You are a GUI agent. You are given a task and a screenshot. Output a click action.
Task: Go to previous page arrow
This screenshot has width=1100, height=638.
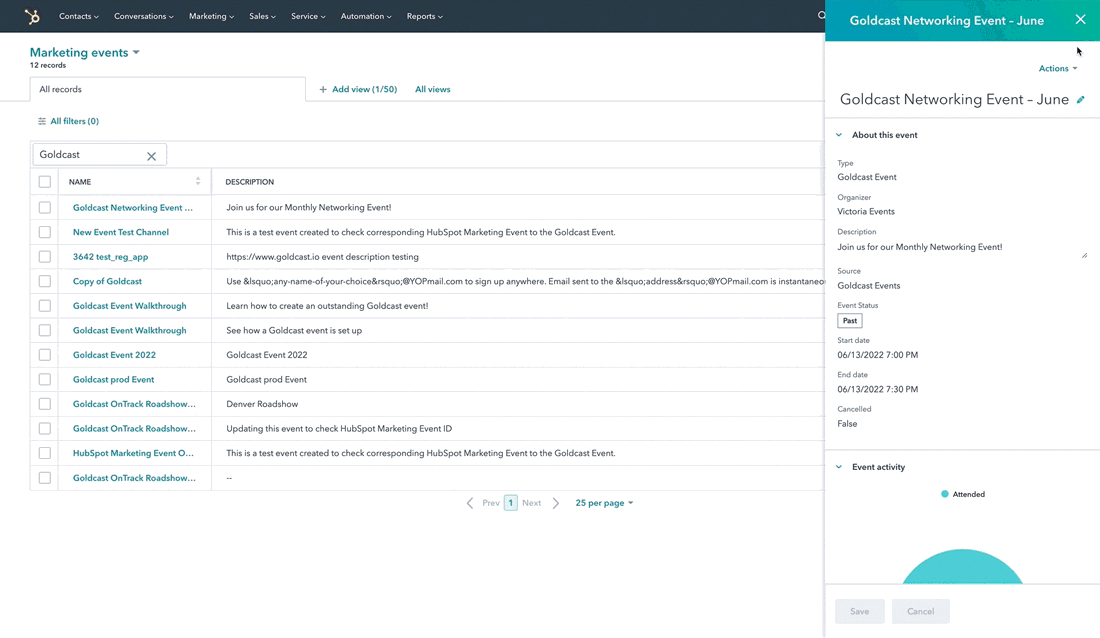(x=469, y=503)
